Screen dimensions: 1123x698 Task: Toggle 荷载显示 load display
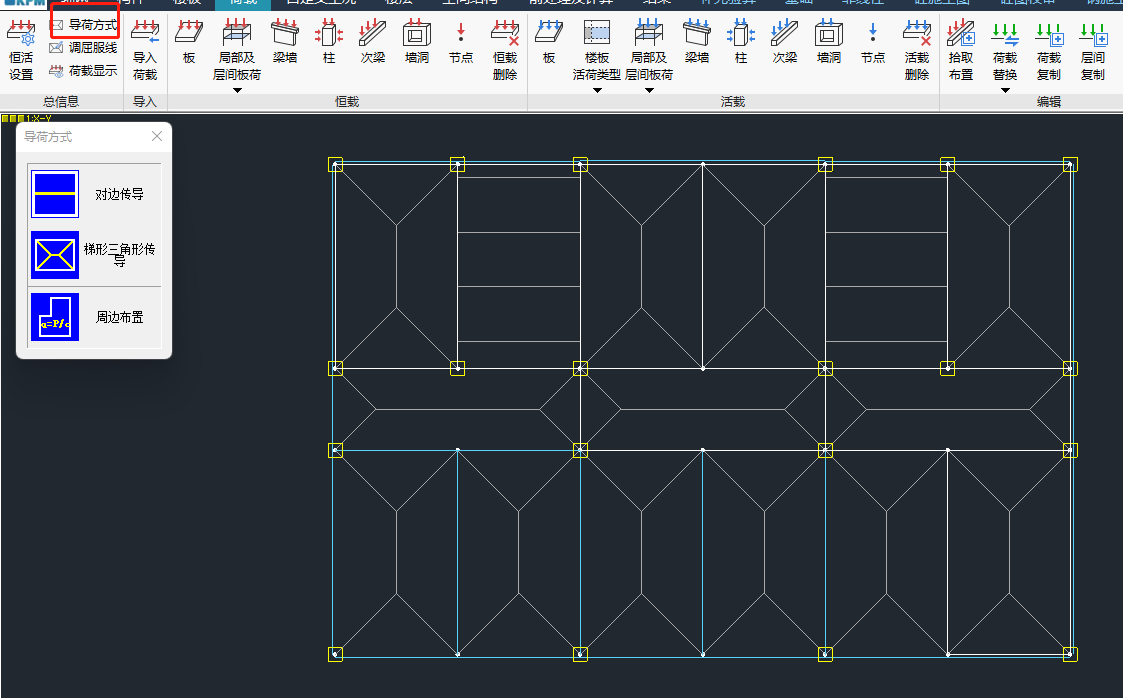click(x=85, y=71)
